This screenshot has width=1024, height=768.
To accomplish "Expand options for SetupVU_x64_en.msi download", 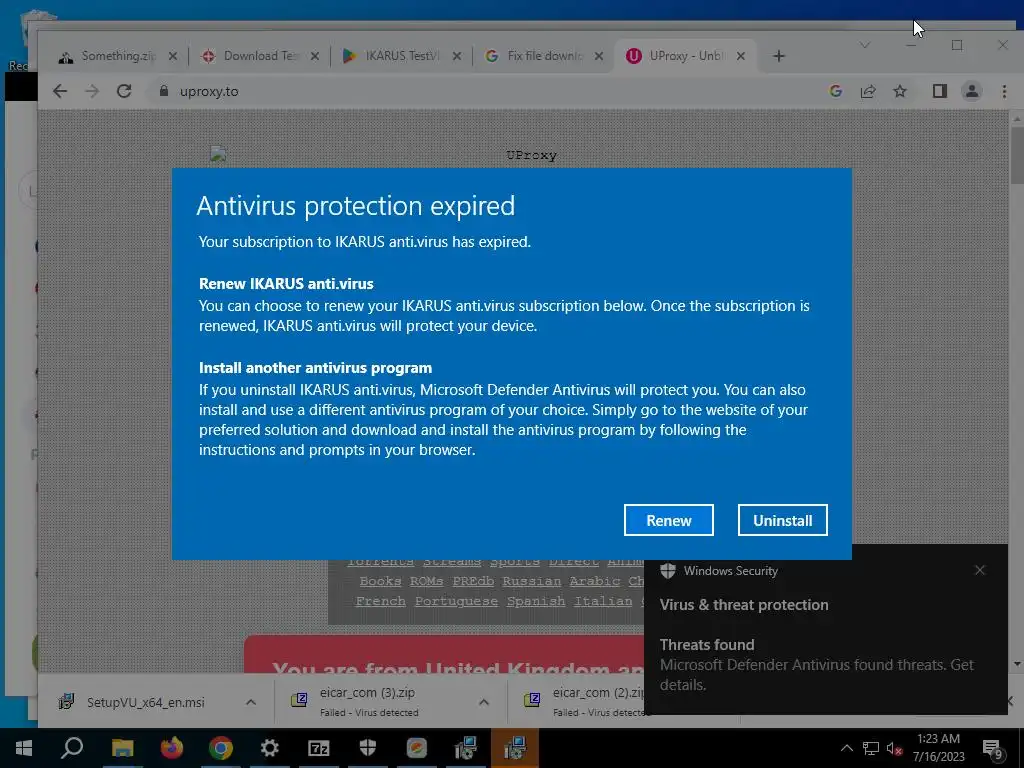I will (251, 702).
